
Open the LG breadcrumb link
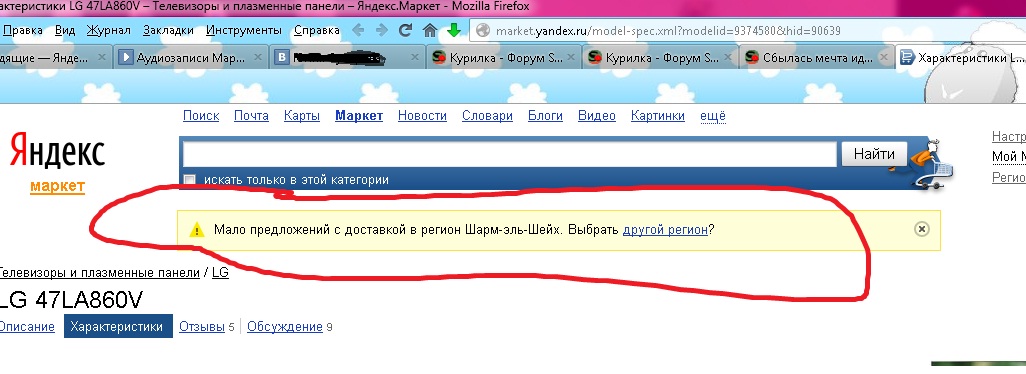click(221, 272)
